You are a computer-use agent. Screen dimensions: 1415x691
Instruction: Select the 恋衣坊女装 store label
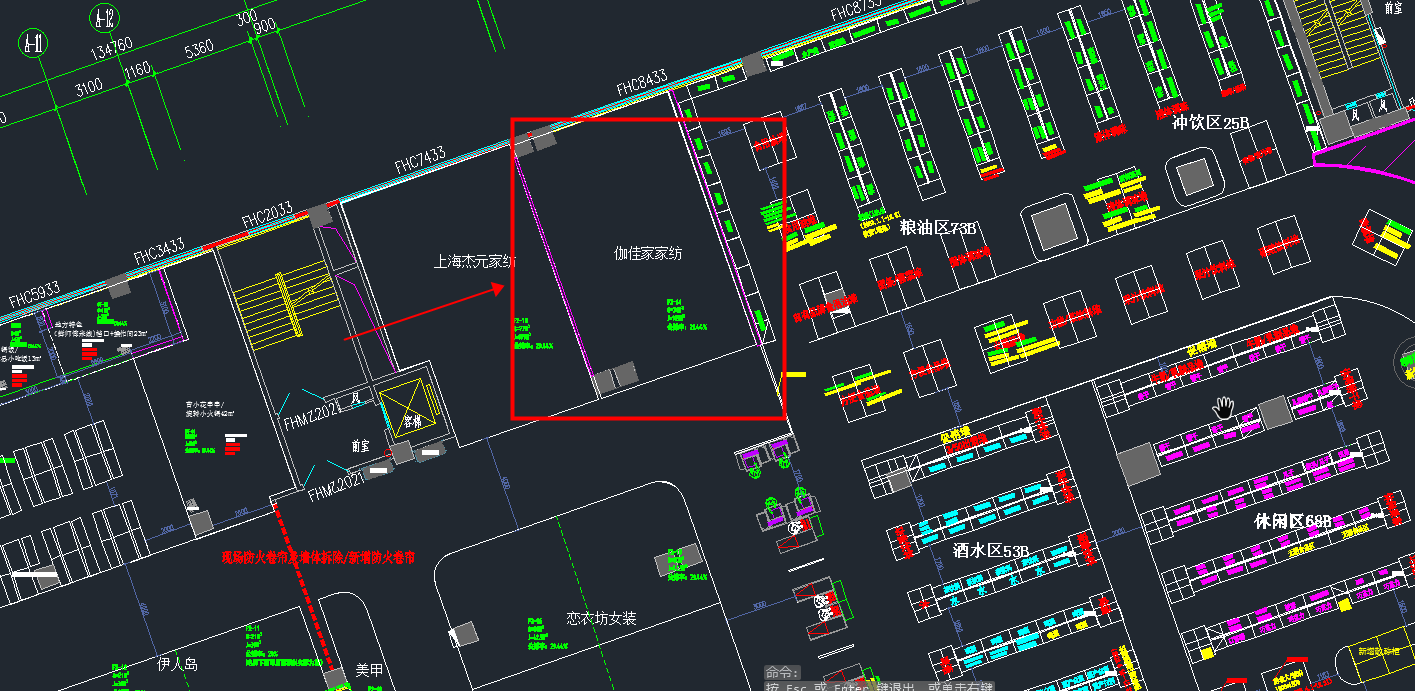point(601,618)
